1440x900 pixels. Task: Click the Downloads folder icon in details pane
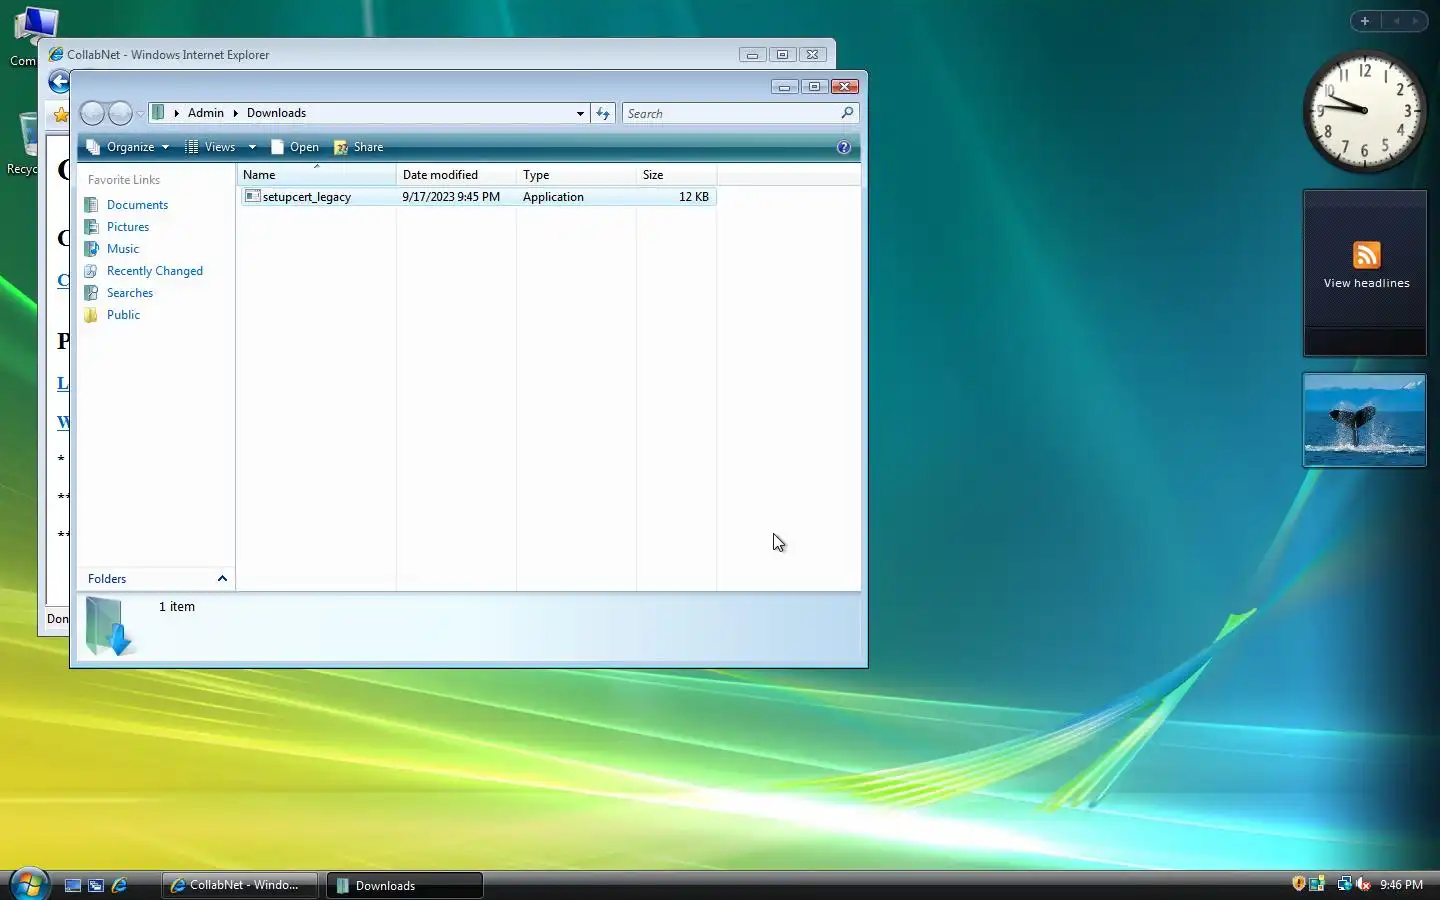(109, 626)
